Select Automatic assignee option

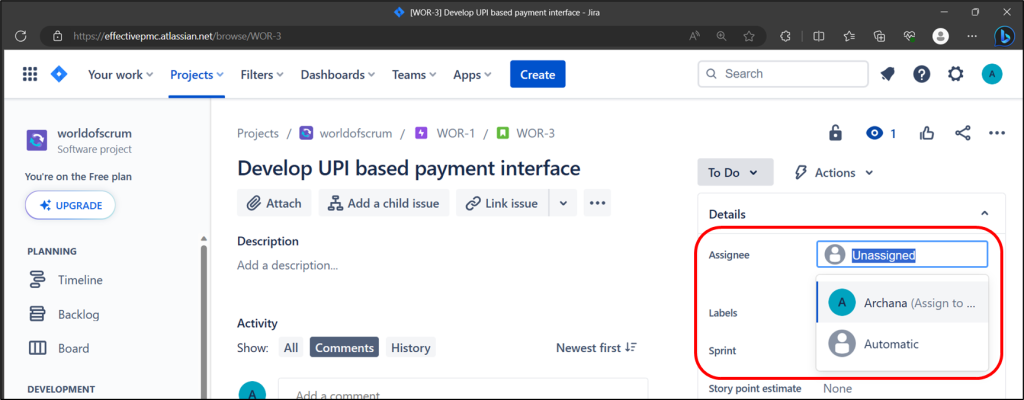(x=902, y=344)
